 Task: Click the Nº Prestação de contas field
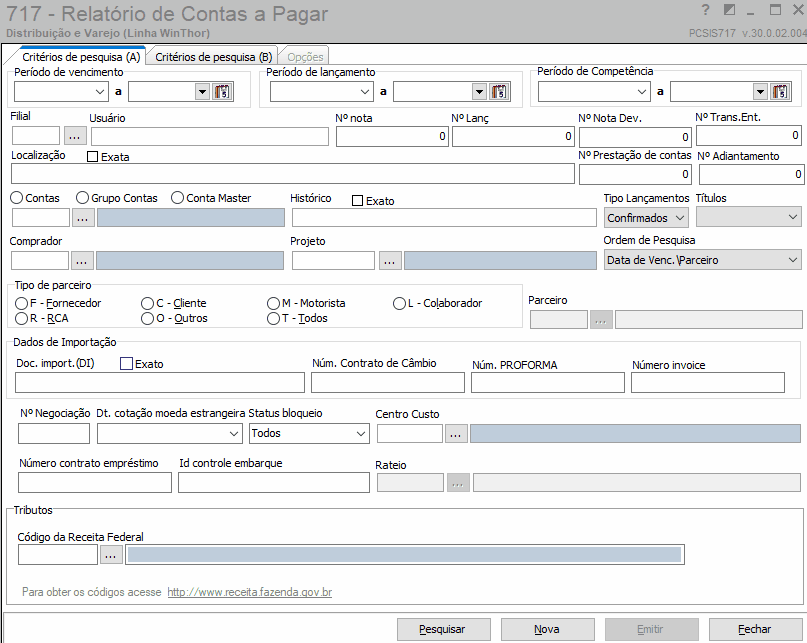(x=636, y=175)
